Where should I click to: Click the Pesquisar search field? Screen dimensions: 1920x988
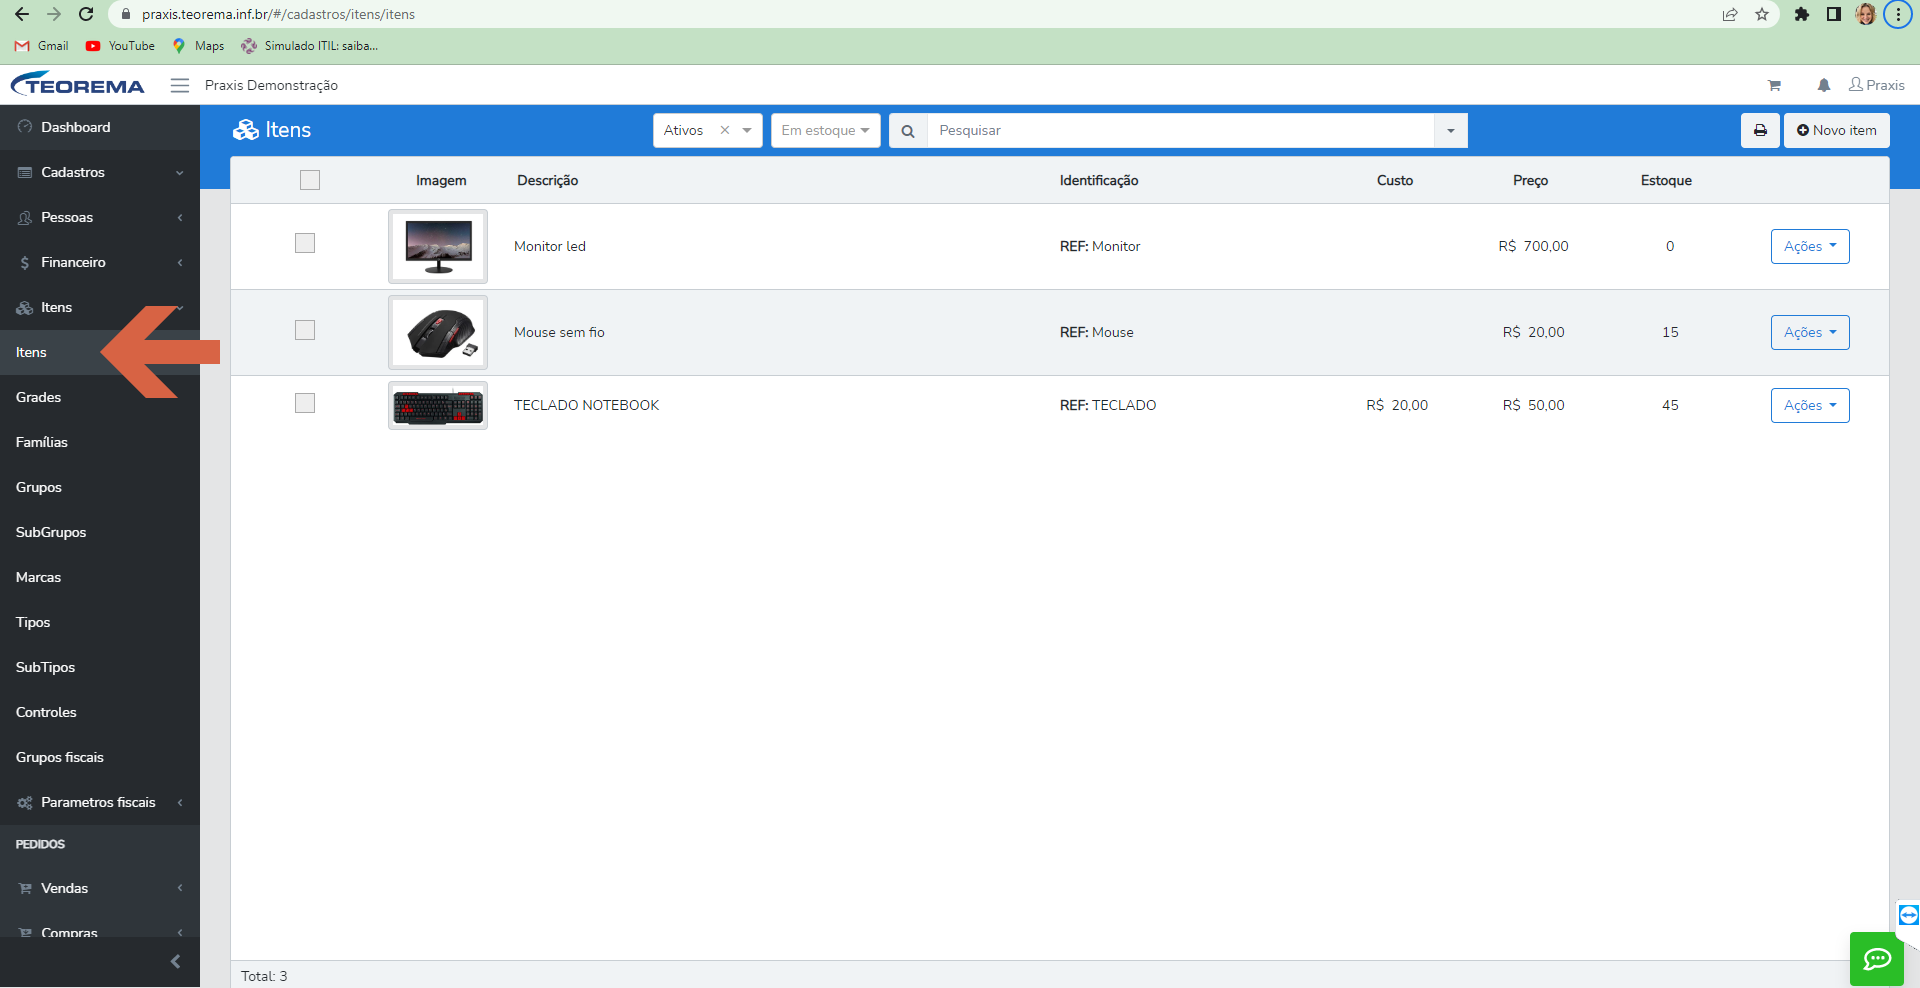coord(1180,131)
